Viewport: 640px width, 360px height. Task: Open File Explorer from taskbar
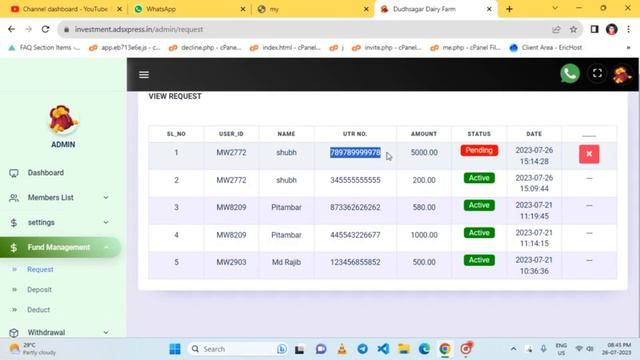pyautogui.click(x=404, y=349)
